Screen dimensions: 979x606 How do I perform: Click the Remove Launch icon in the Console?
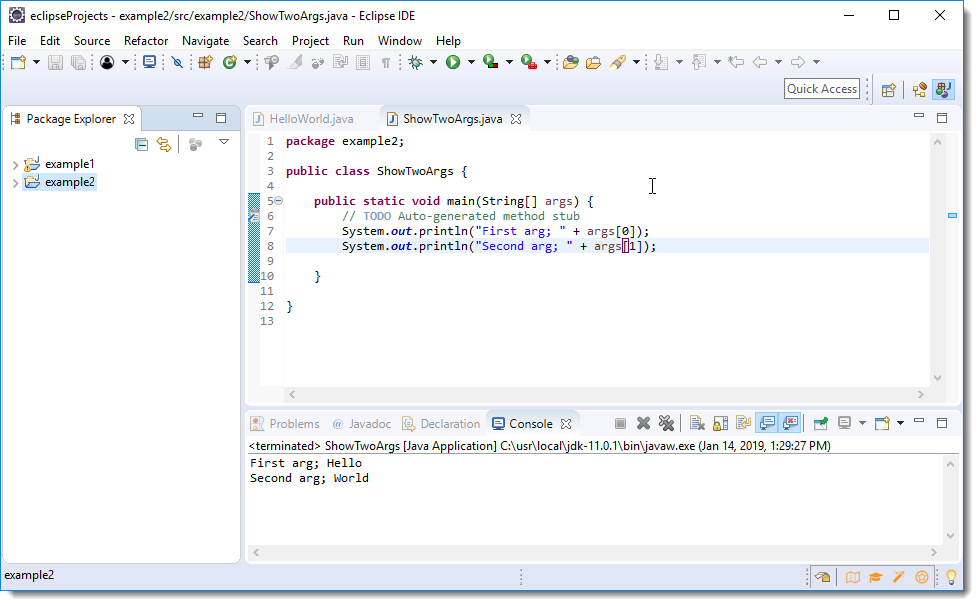[643, 423]
